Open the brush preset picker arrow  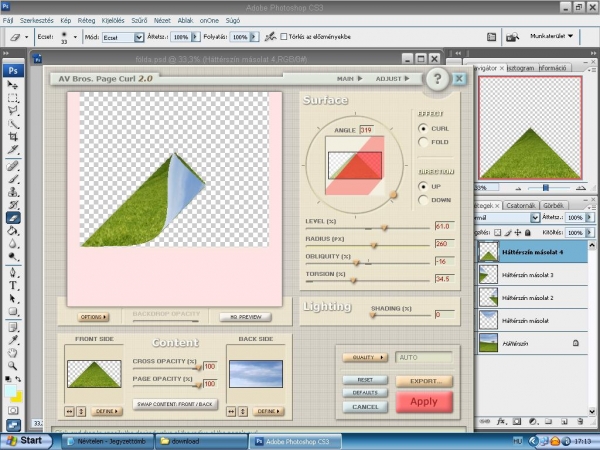click(75, 37)
